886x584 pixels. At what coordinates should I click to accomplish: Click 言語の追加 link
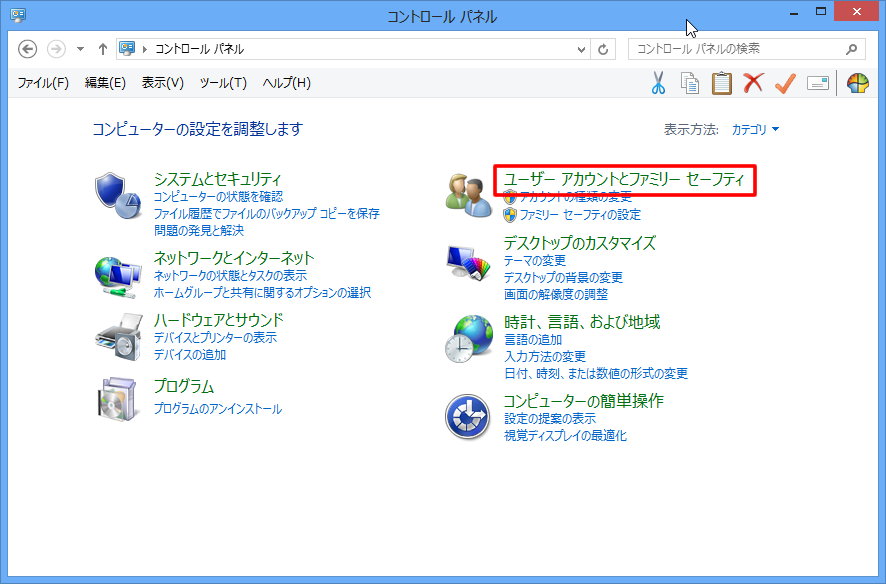(x=533, y=339)
